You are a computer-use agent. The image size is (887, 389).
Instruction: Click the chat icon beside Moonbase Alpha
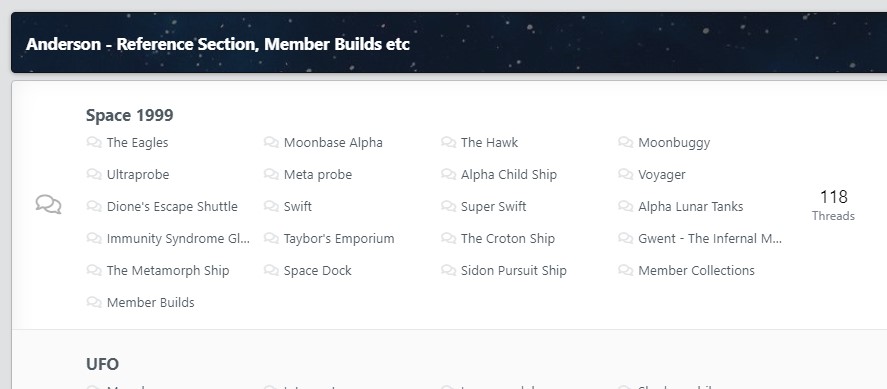click(x=272, y=142)
